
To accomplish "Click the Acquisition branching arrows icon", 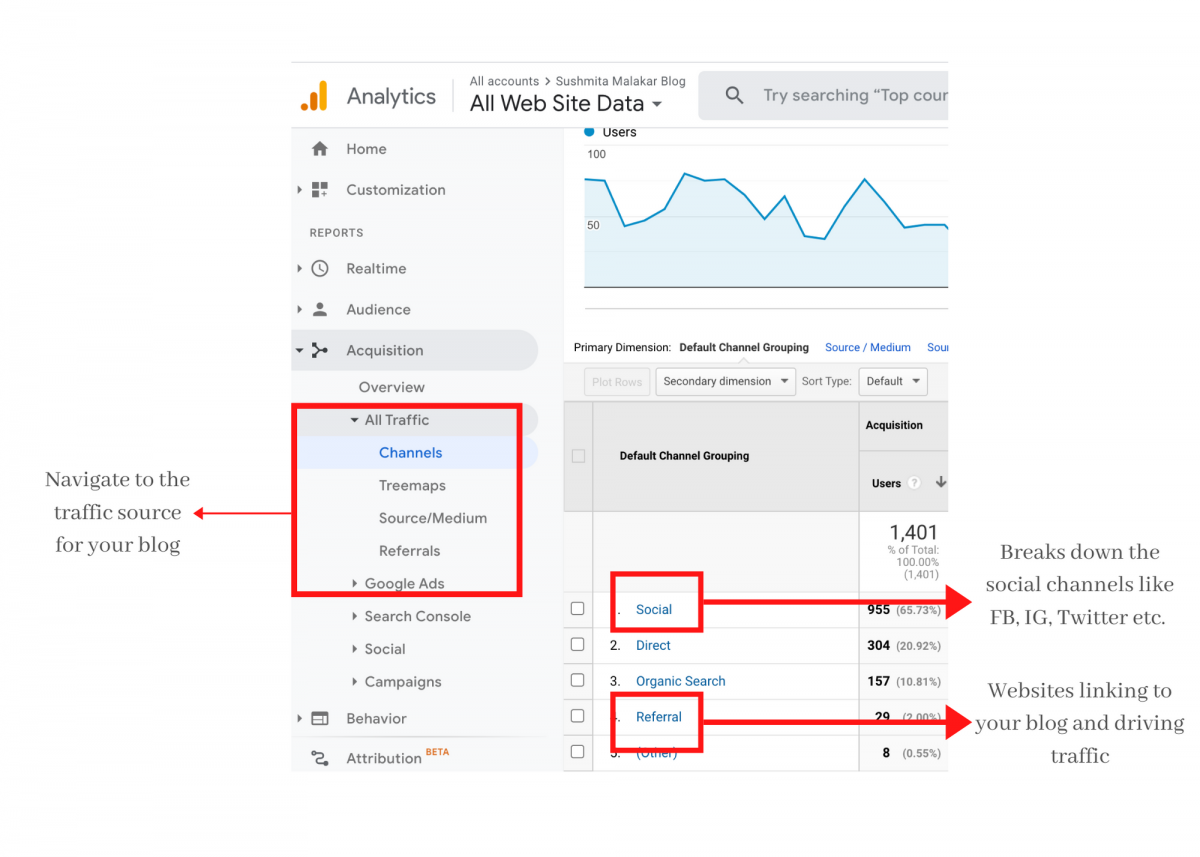I will (320, 350).
